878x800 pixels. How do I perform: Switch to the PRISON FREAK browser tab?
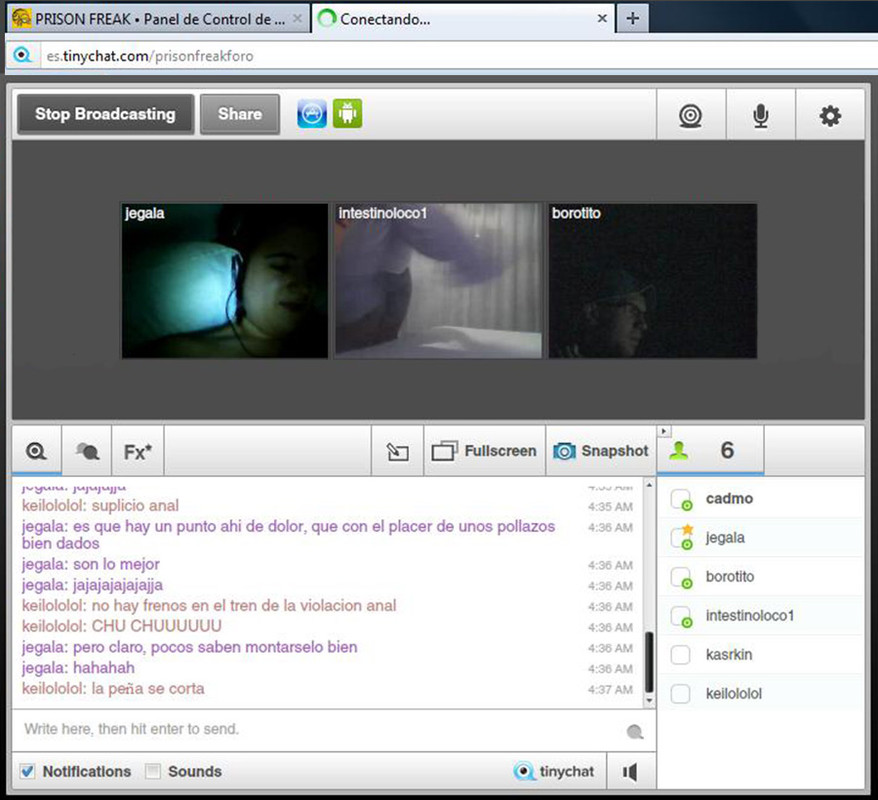[160, 19]
